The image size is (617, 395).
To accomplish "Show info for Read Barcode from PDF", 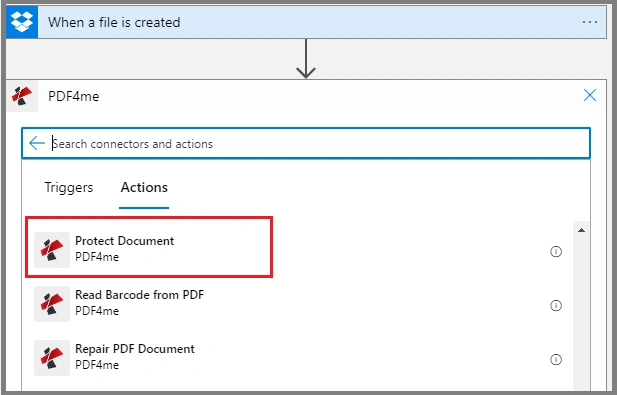I will 556,305.
